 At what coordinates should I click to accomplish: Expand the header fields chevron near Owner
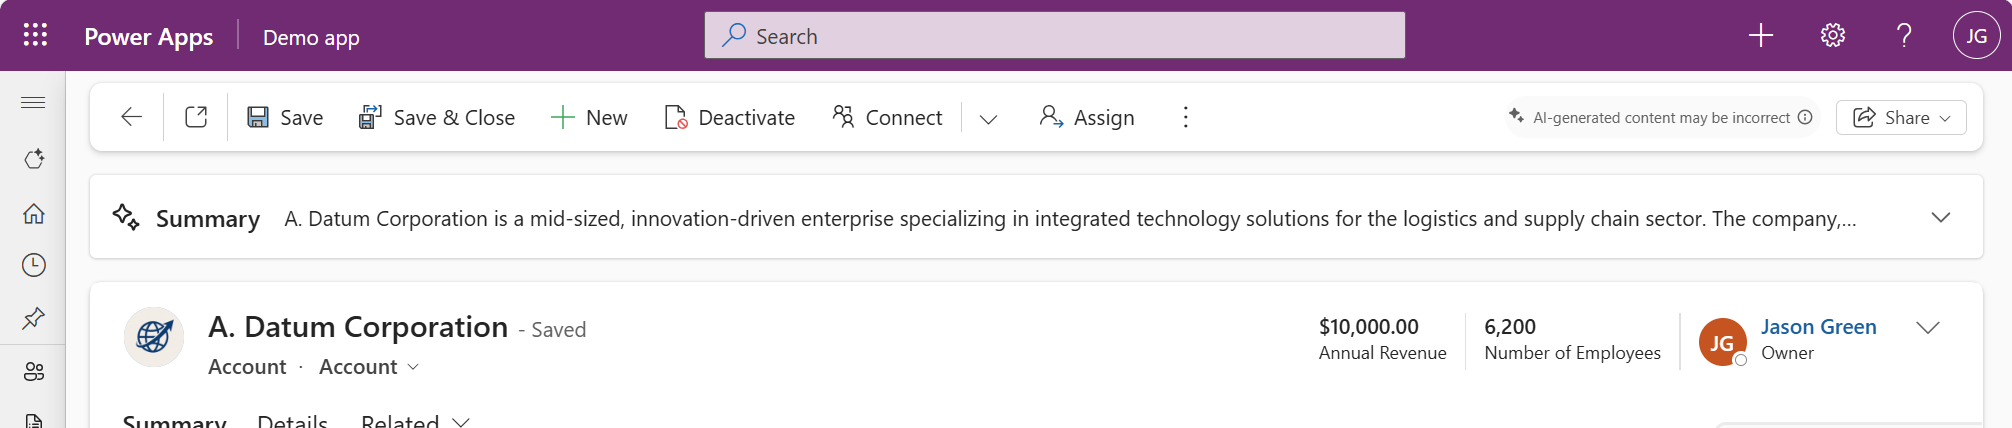[x=1927, y=328]
